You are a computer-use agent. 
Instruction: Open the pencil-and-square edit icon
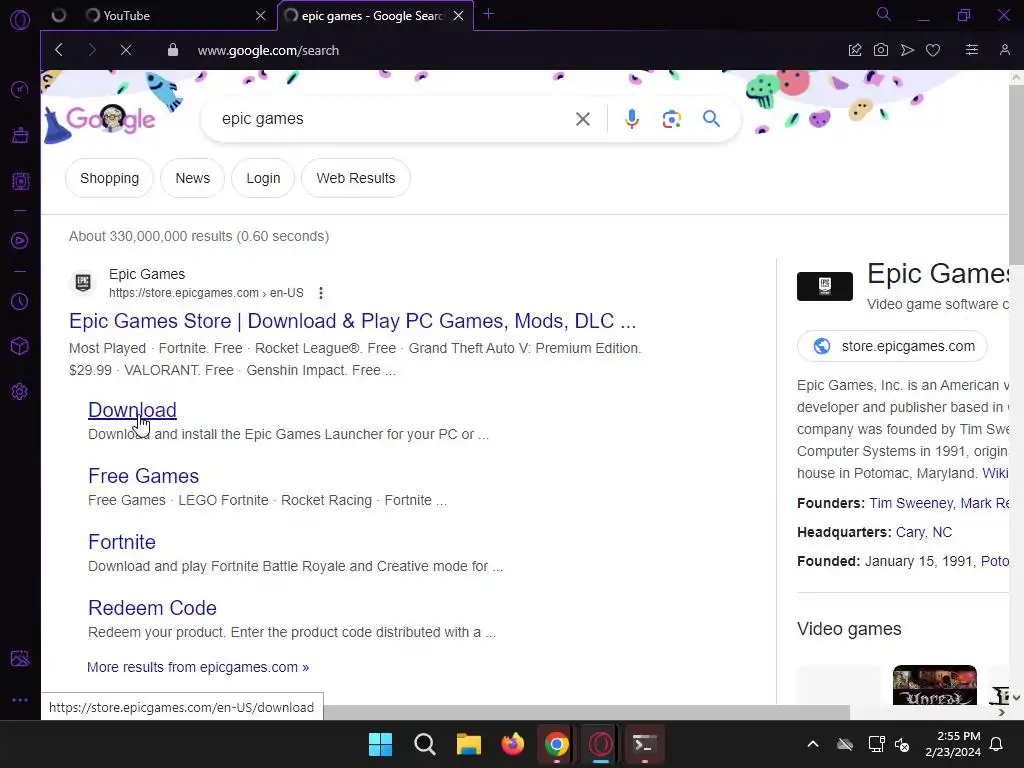click(855, 50)
